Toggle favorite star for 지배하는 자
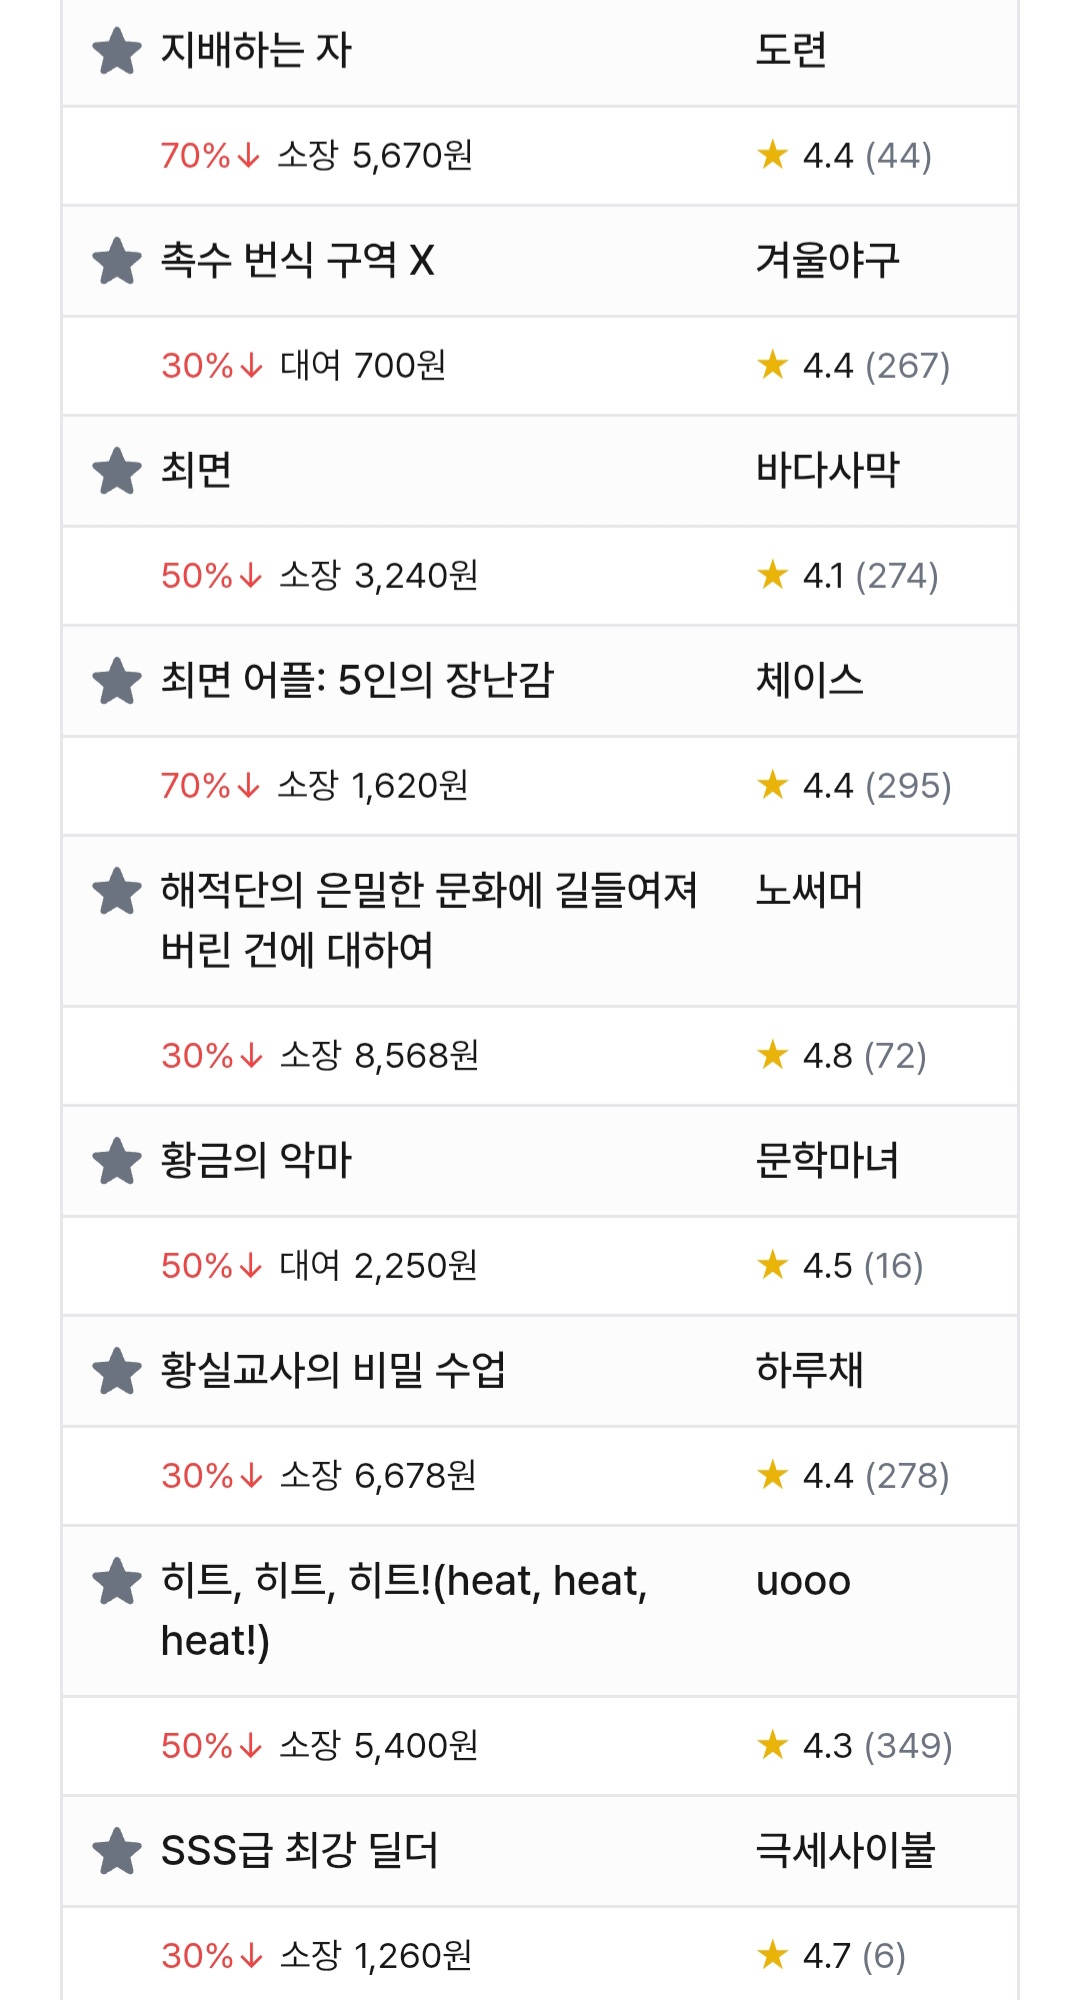This screenshot has height=2000, width=1080. [x=117, y=51]
